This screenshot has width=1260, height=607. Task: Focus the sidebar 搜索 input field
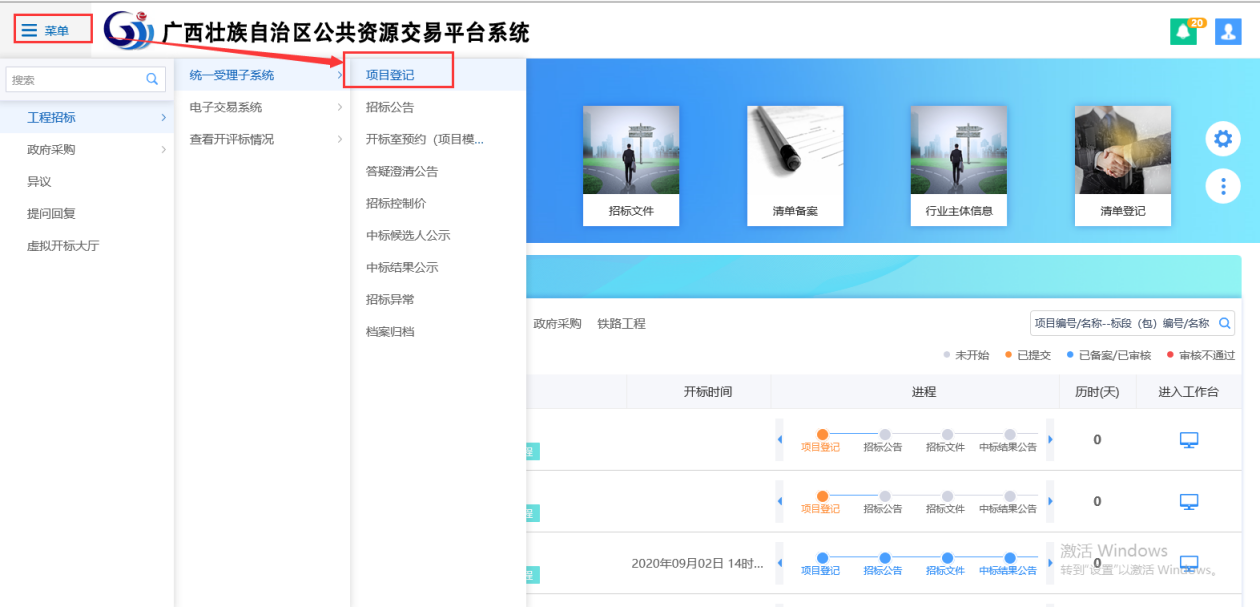point(75,80)
